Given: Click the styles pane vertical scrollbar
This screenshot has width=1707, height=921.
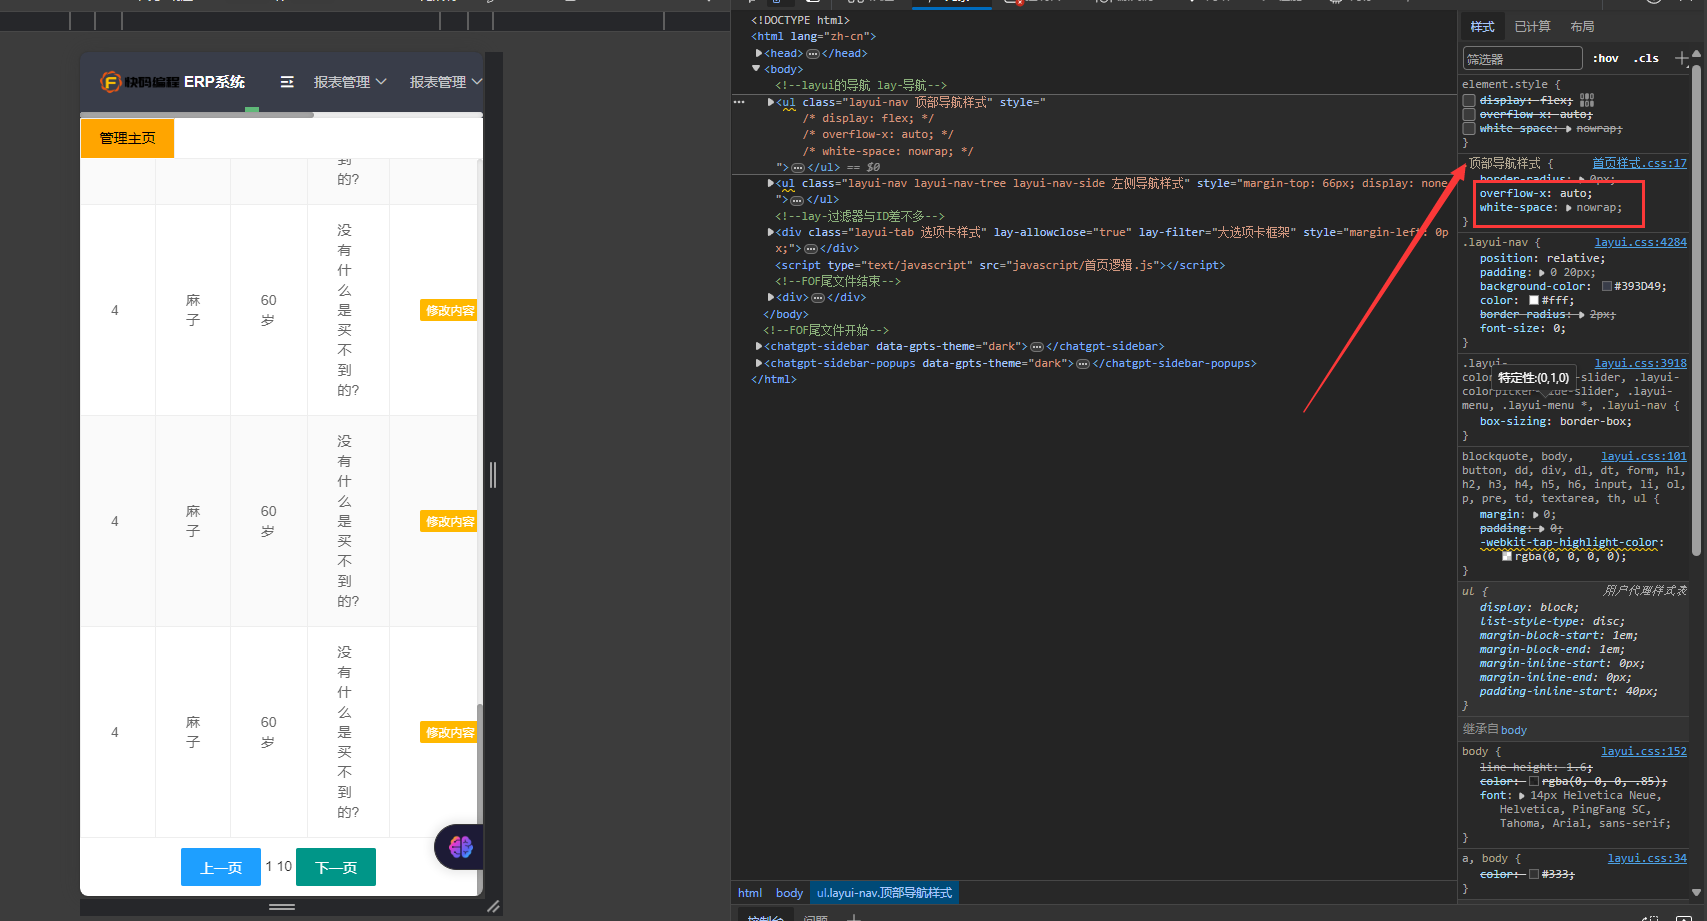Looking at the screenshot, I should pyautogui.click(x=1696, y=310).
